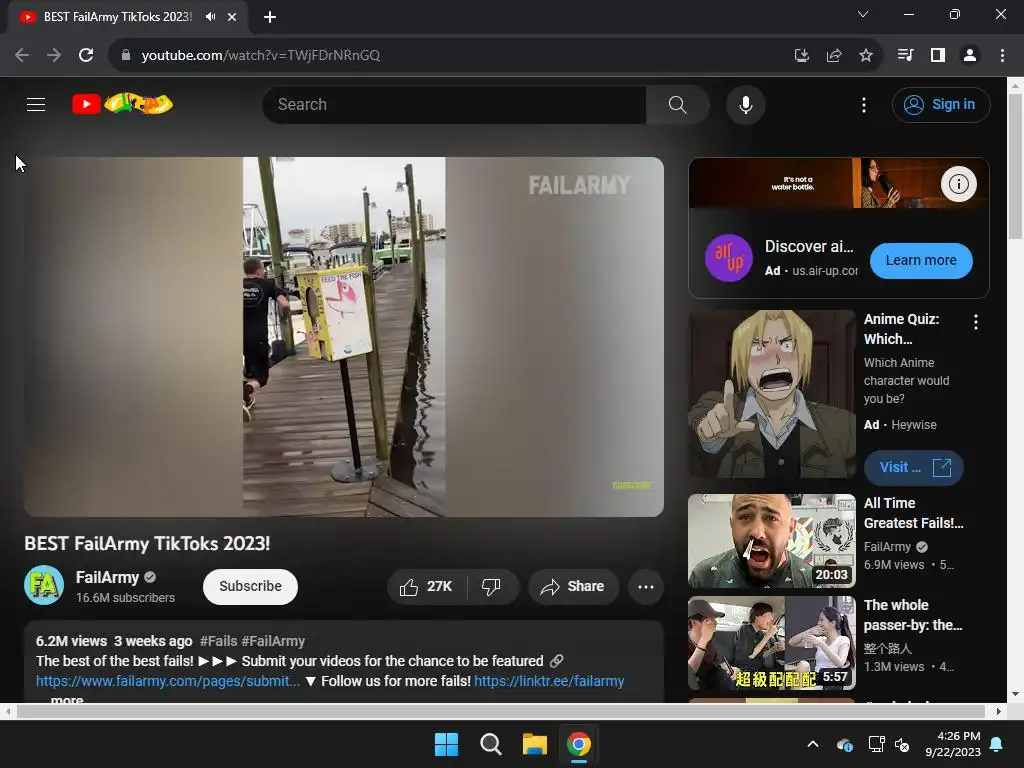Open YouTube settings three-dot menu
Viewport: 1024px width, 768px height.
click(x=863, y=104)
